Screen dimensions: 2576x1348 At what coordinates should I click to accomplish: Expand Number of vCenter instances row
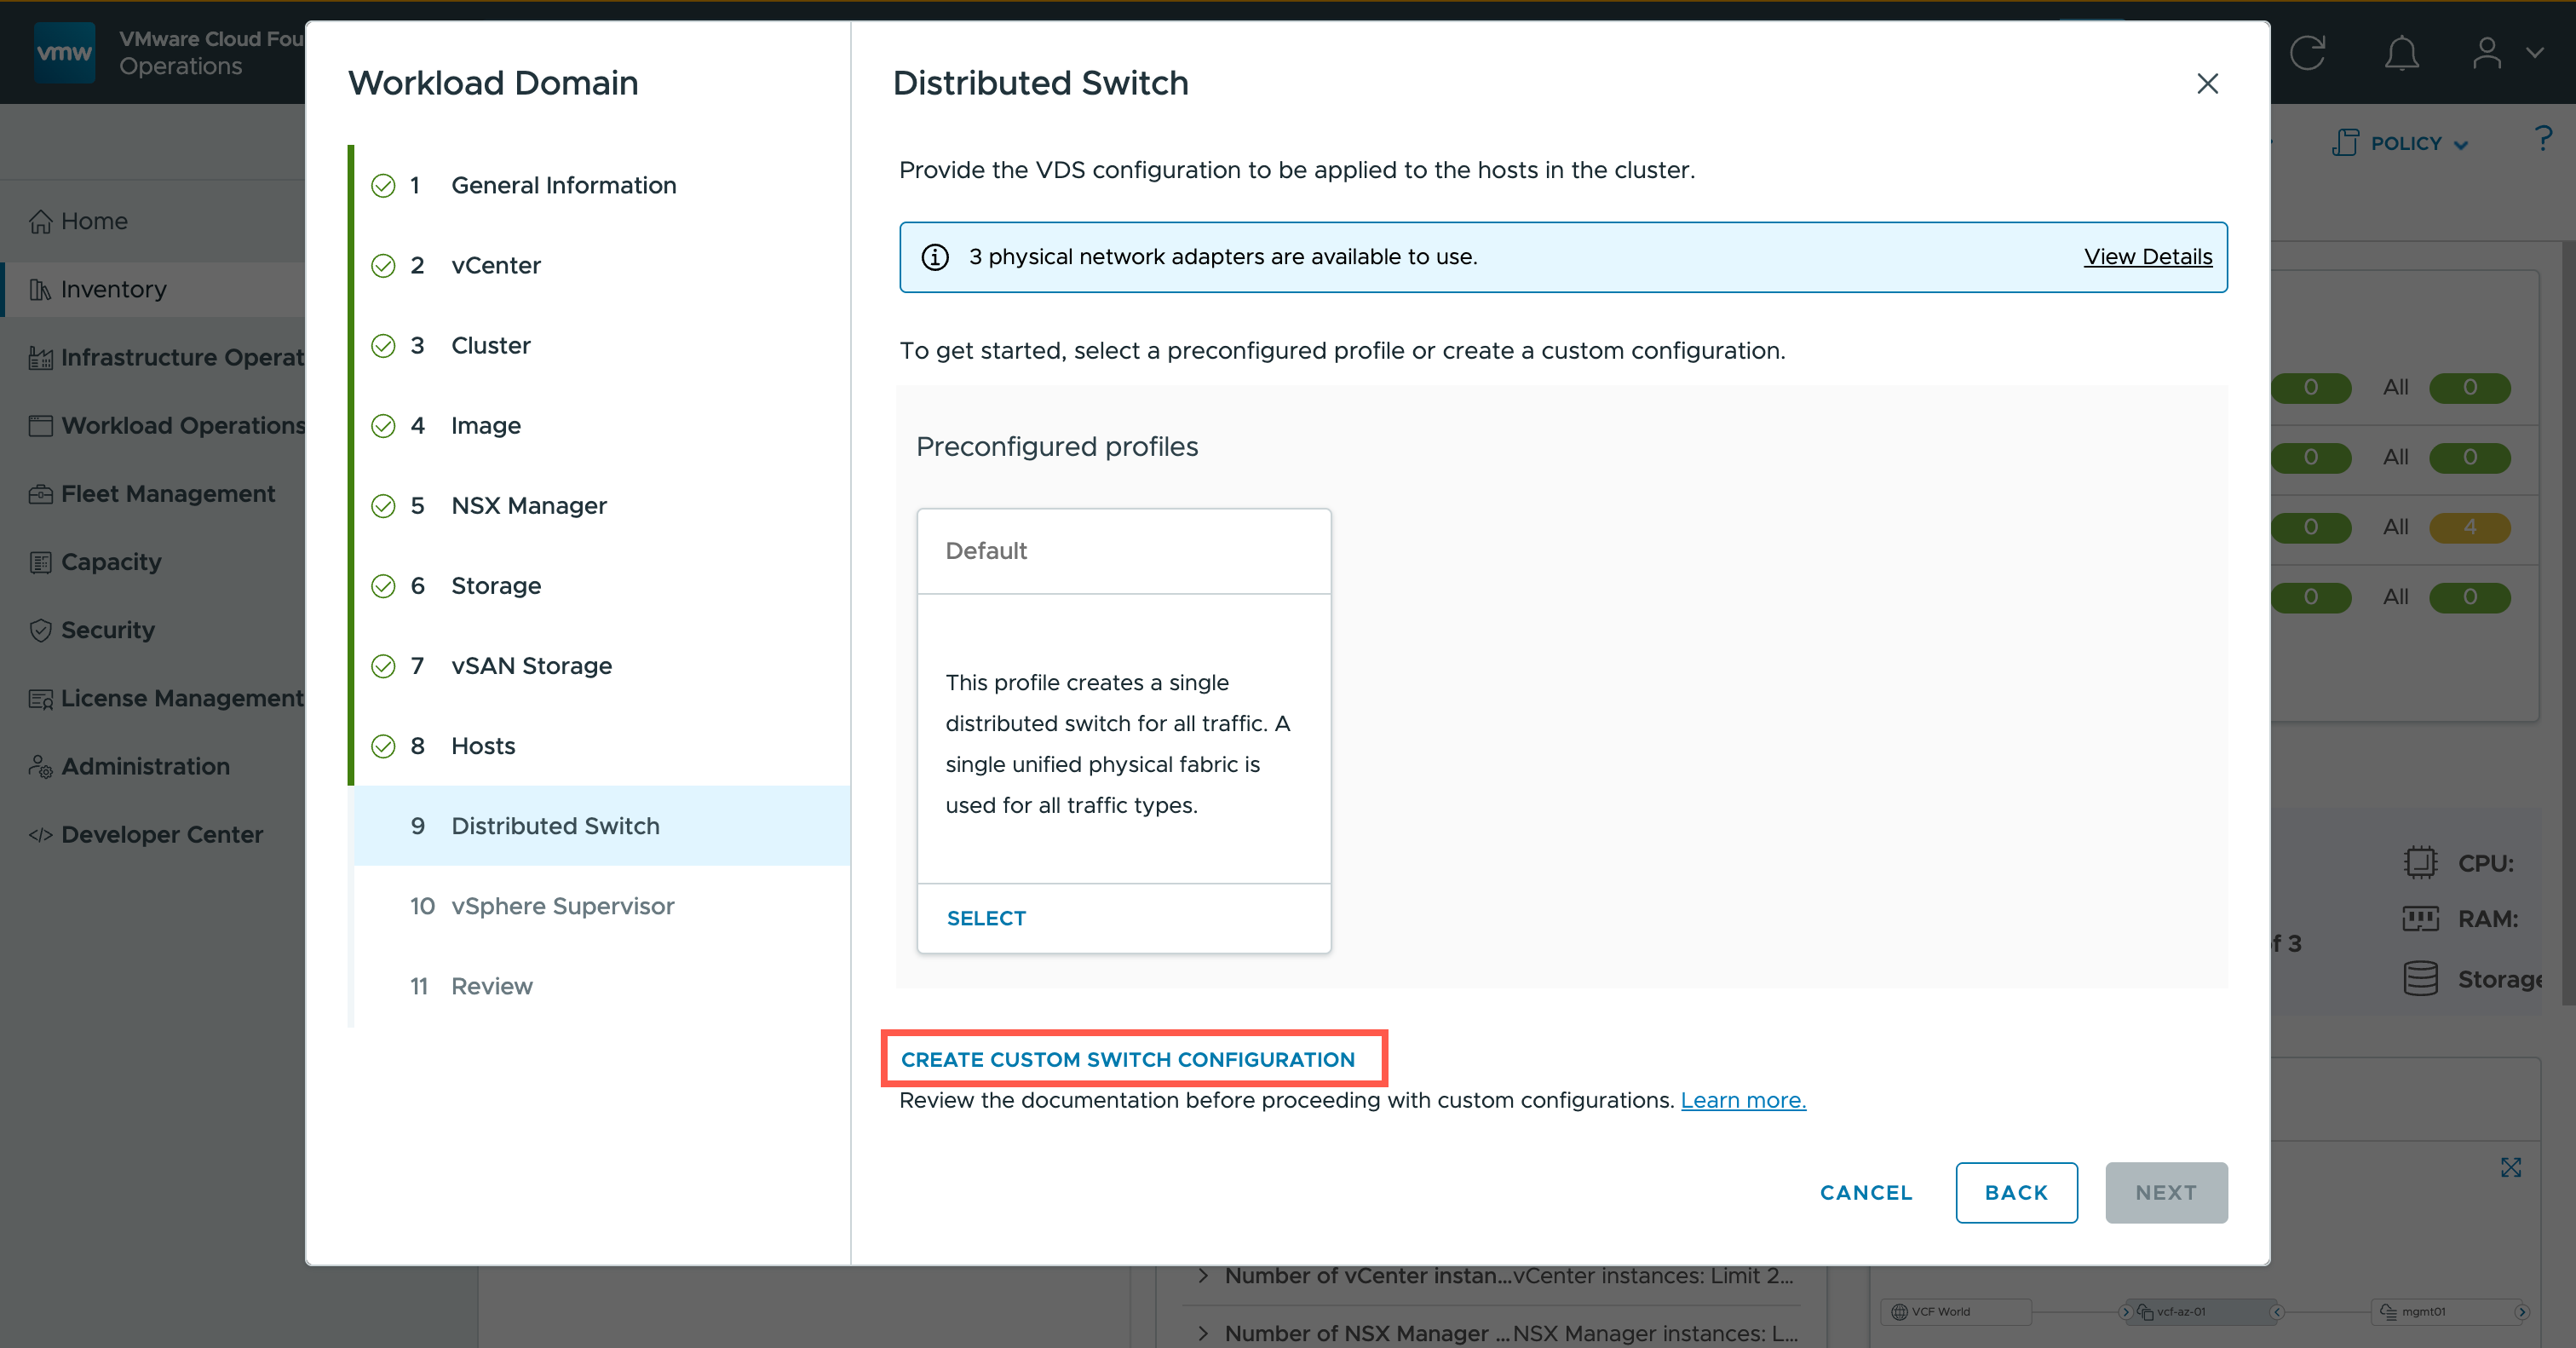1203,1276
